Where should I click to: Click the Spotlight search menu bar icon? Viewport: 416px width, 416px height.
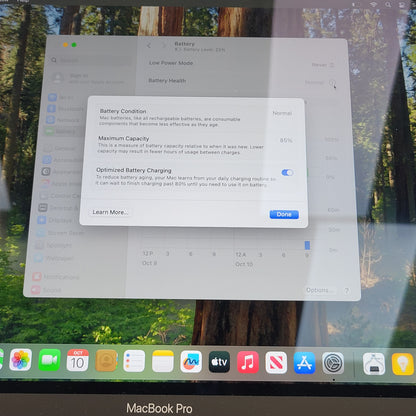point(388,5)
